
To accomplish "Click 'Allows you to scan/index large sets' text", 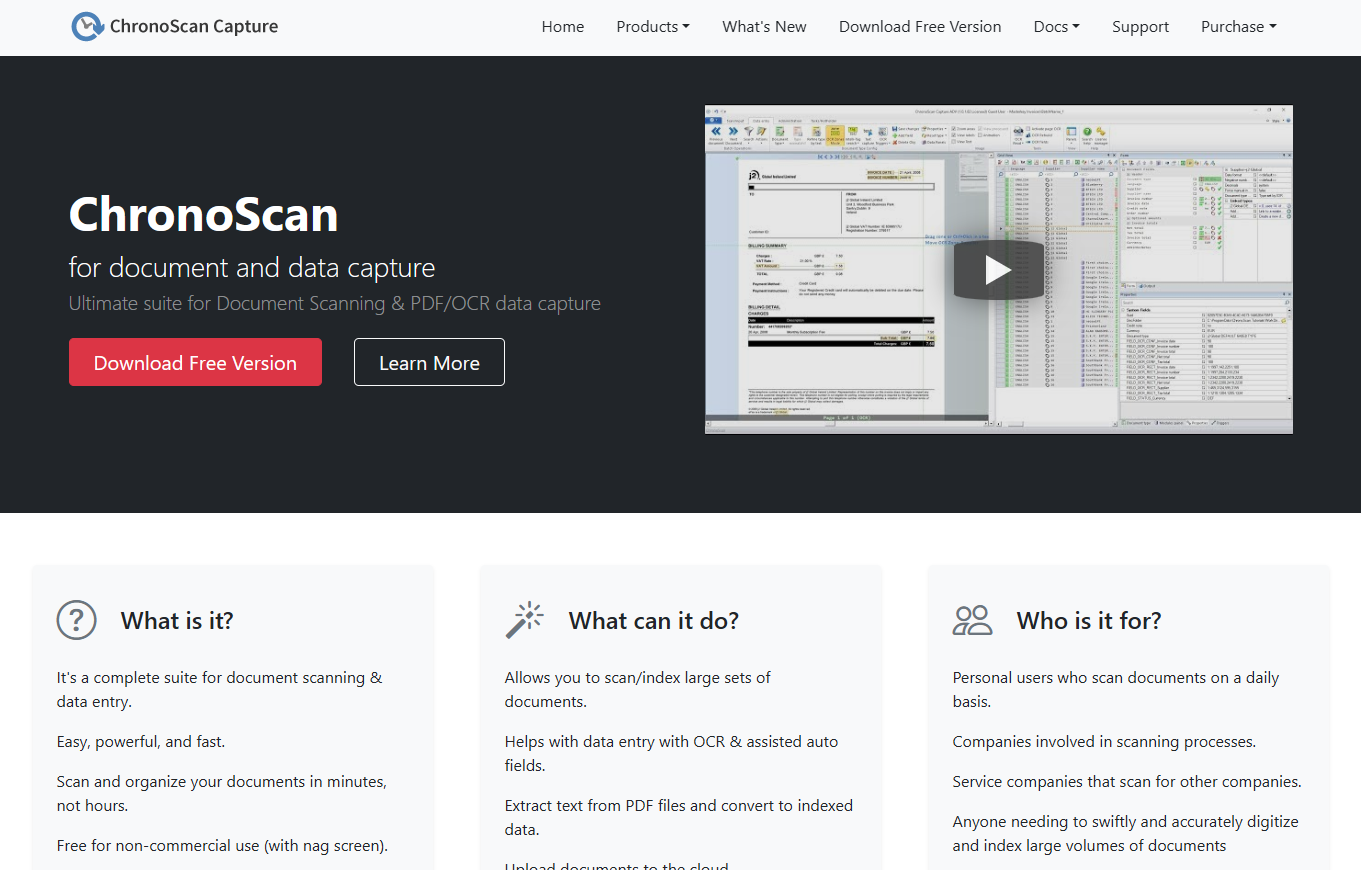I will point(638,690).
